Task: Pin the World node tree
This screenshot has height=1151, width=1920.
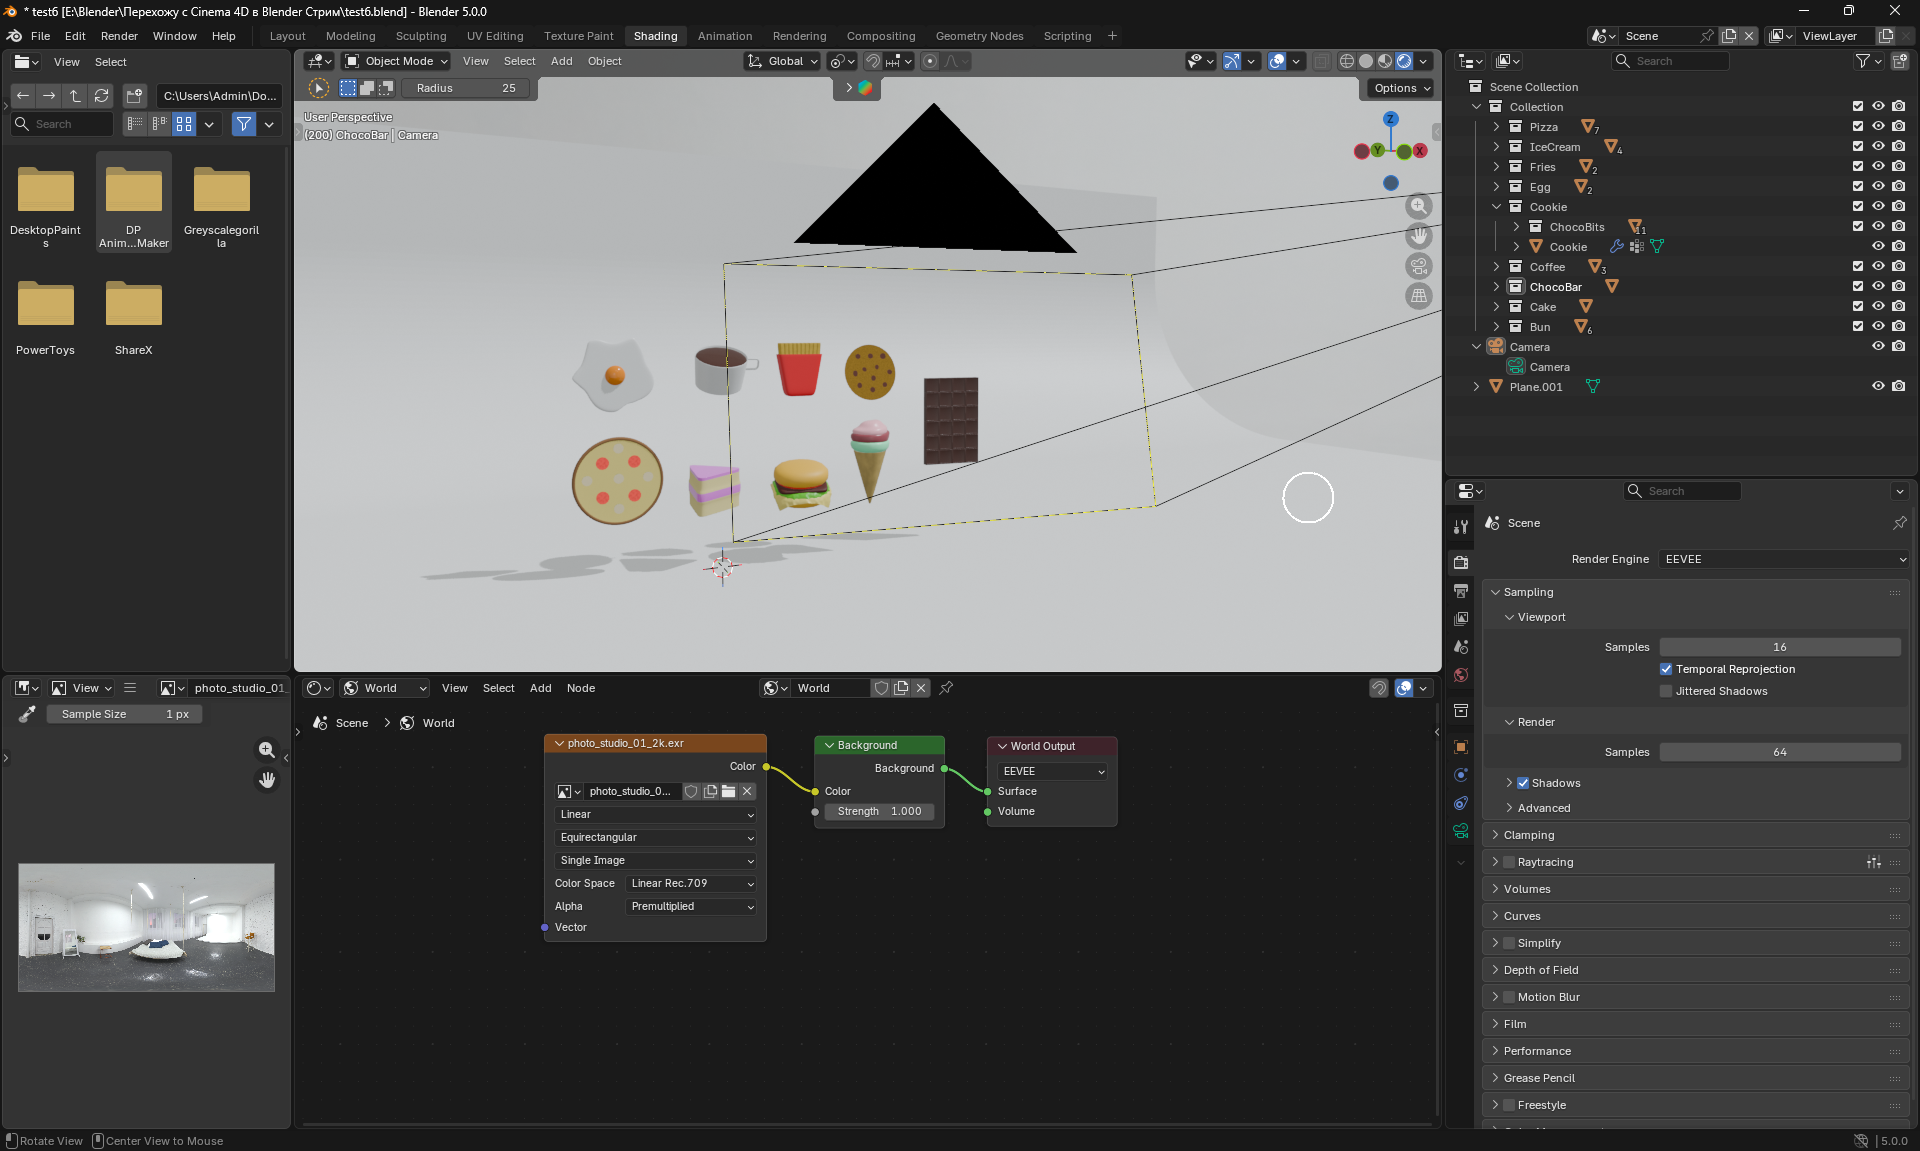Action: [x=946, y=688]
